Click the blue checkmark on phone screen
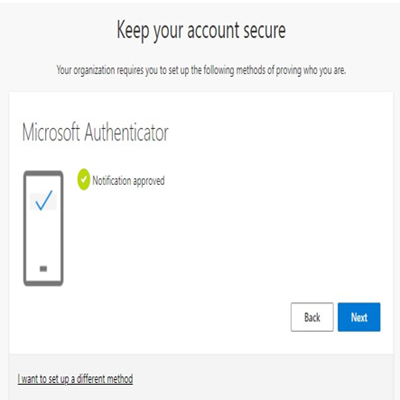The width and height of the screenshot is (400, 400). [44, 200]
